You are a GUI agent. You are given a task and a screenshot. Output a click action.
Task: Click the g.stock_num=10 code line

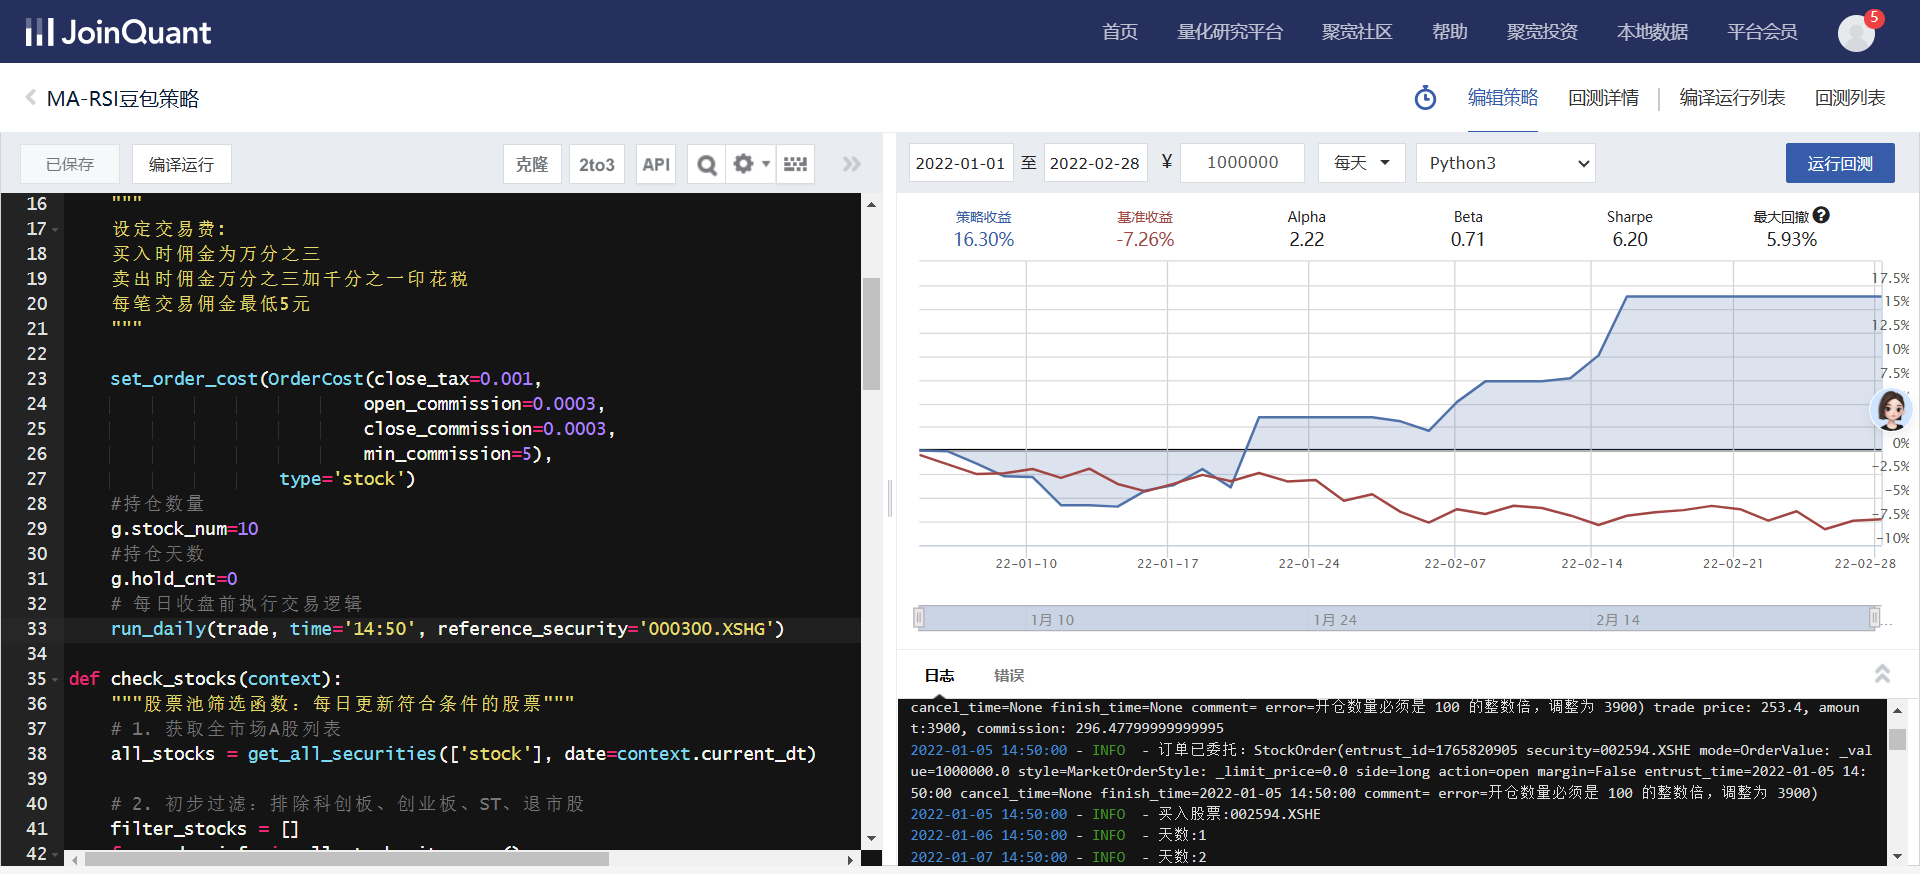click(184, 529)
